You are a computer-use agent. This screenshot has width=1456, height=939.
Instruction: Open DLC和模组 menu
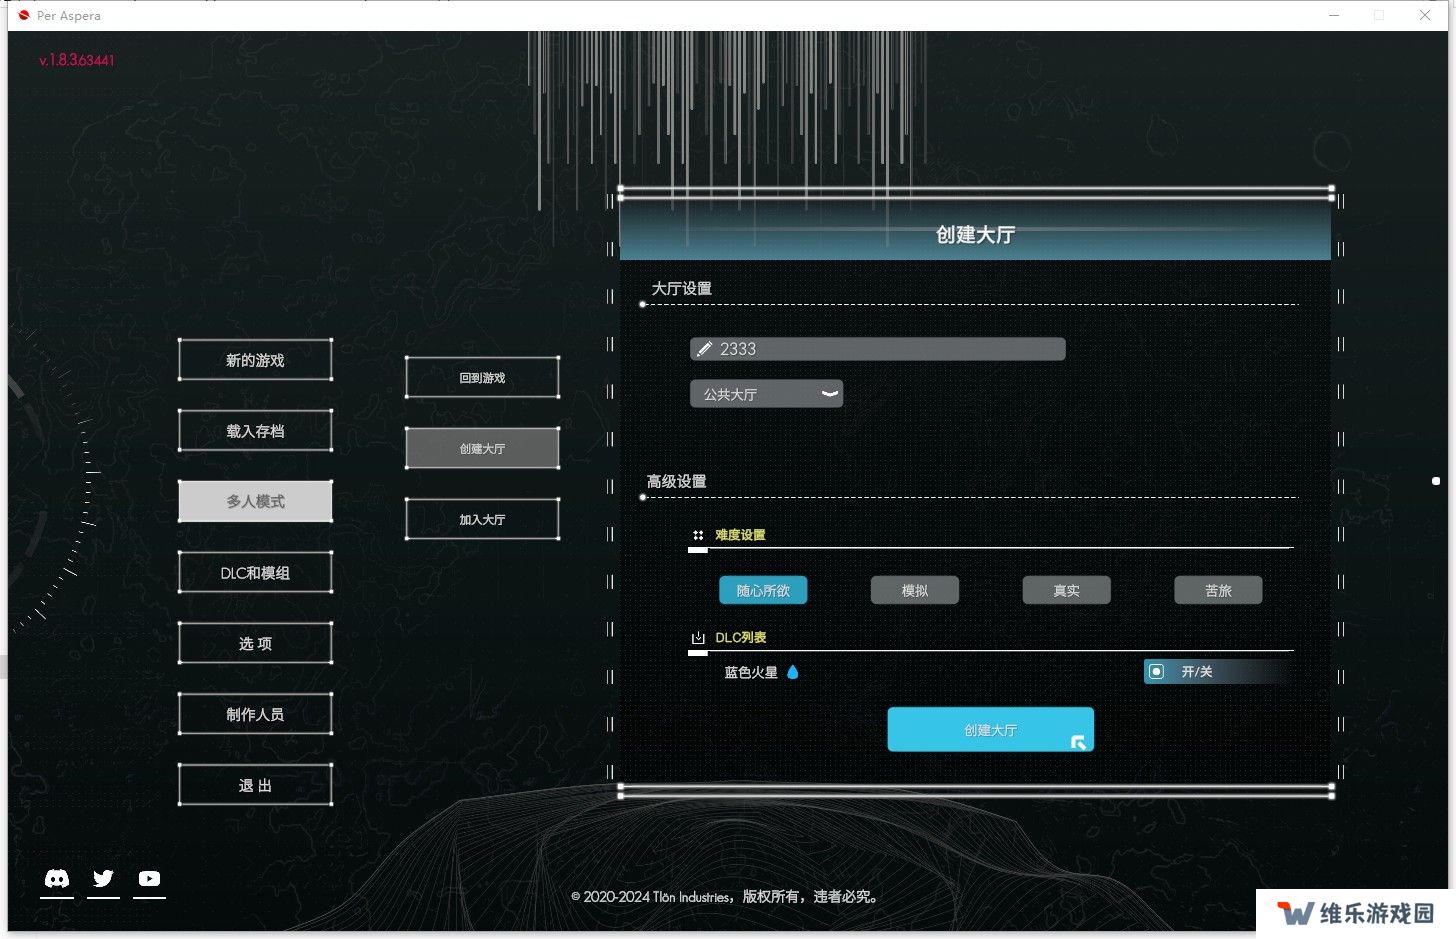click(255, 573)
